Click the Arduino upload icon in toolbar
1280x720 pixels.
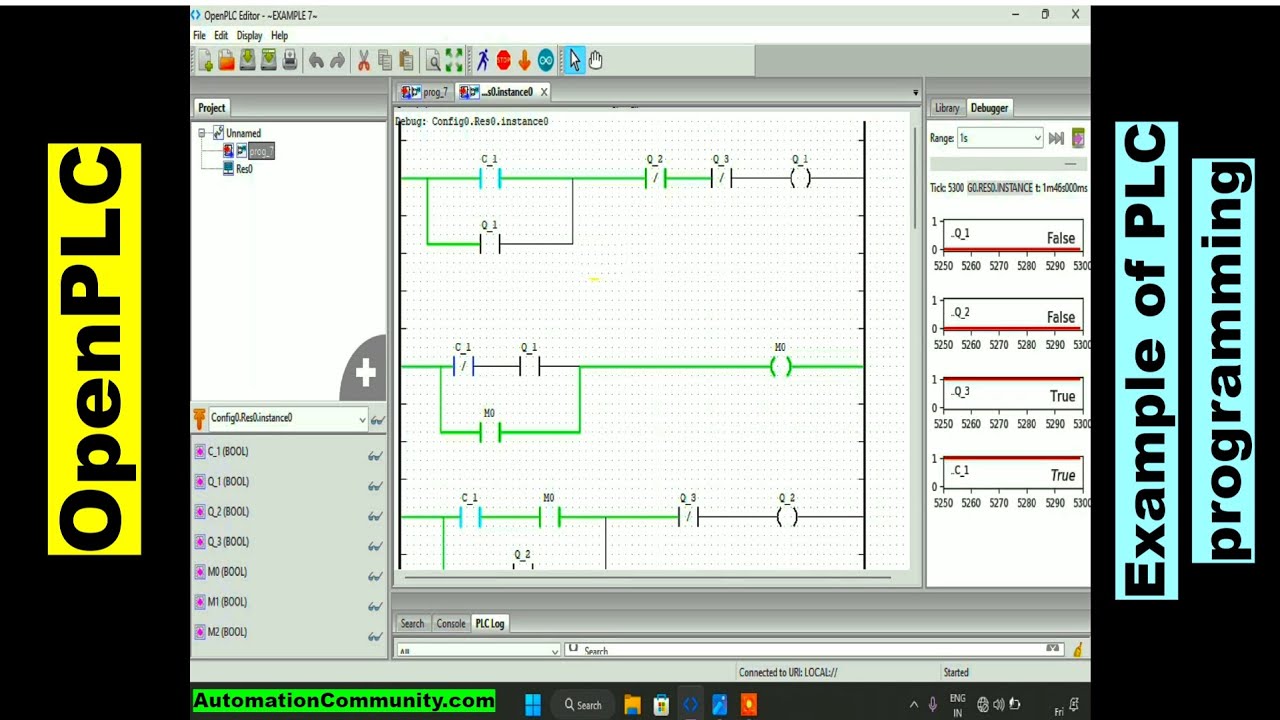(x=545, y=61)
